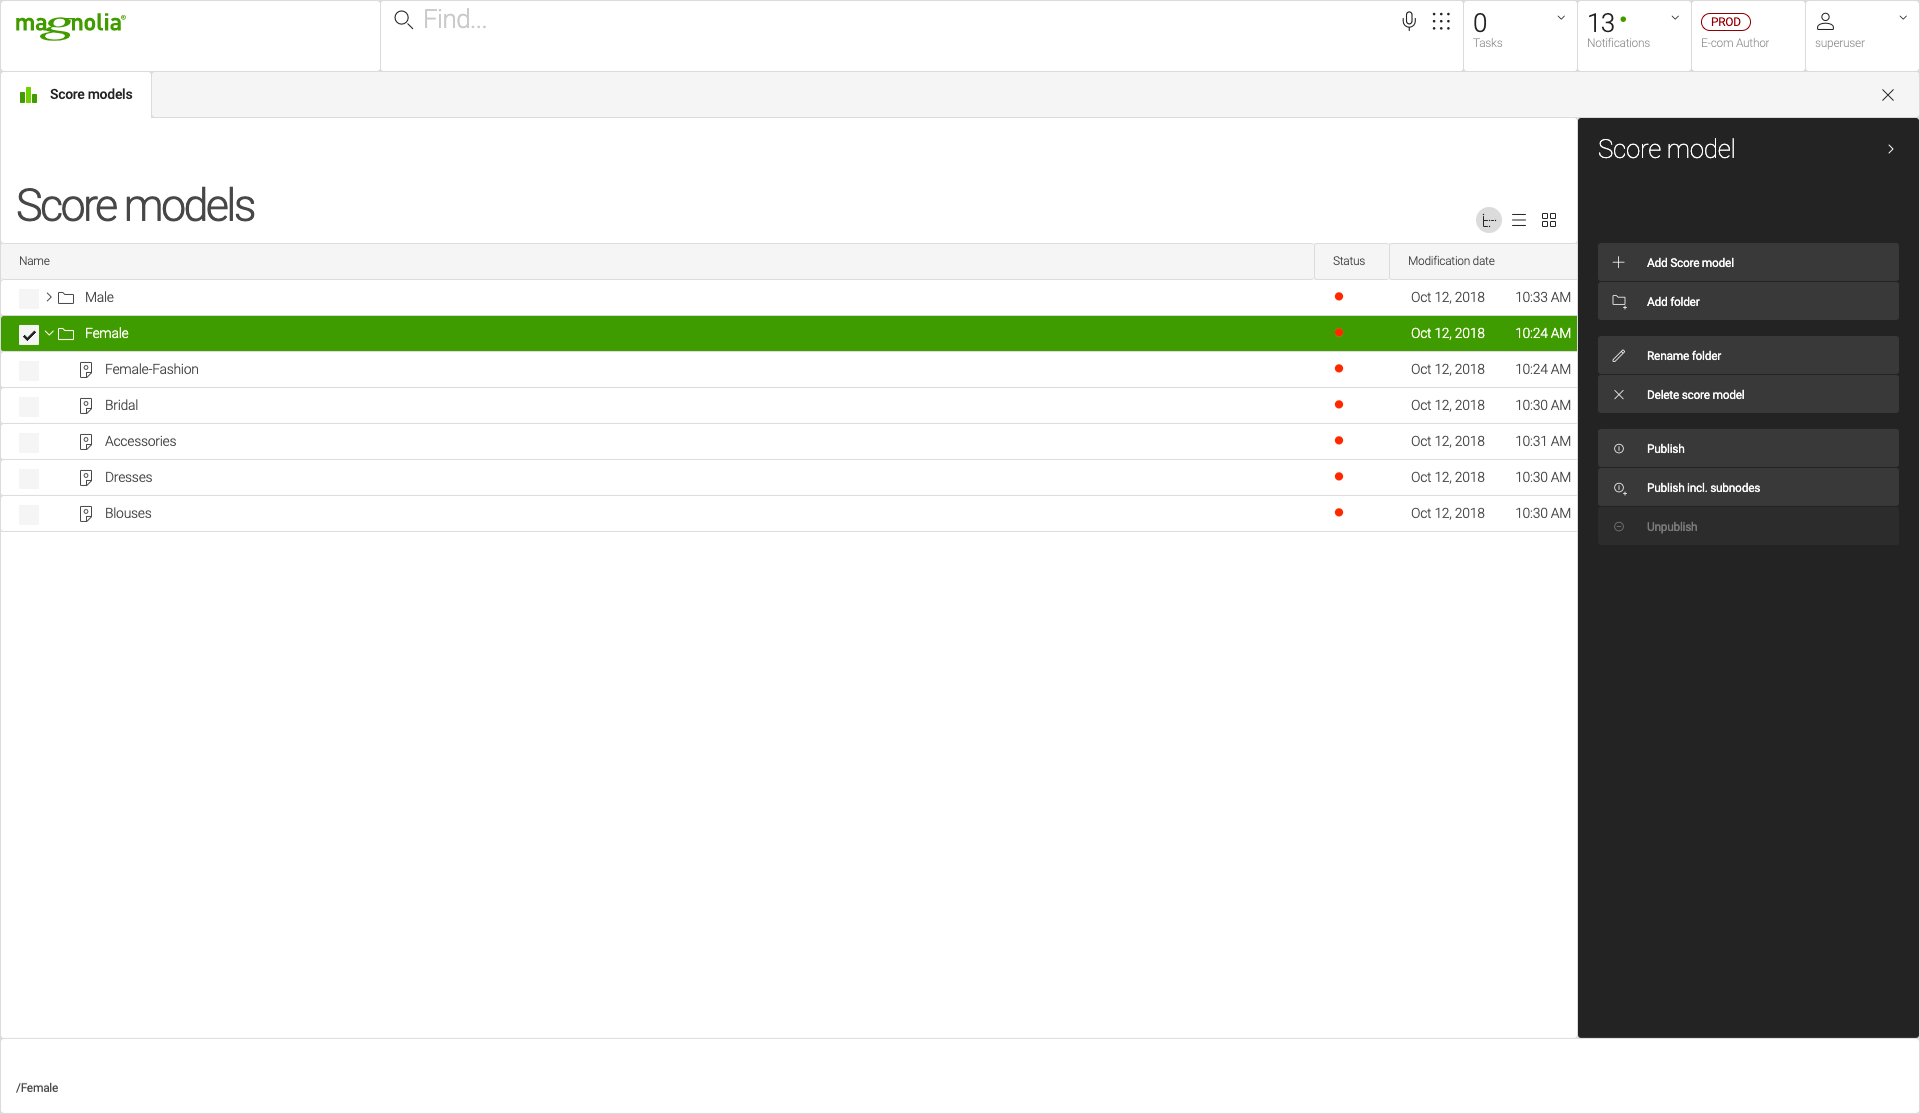Click the list view layout toggle
This screenshot has height=1114, width=1920.
point(1520,220)
